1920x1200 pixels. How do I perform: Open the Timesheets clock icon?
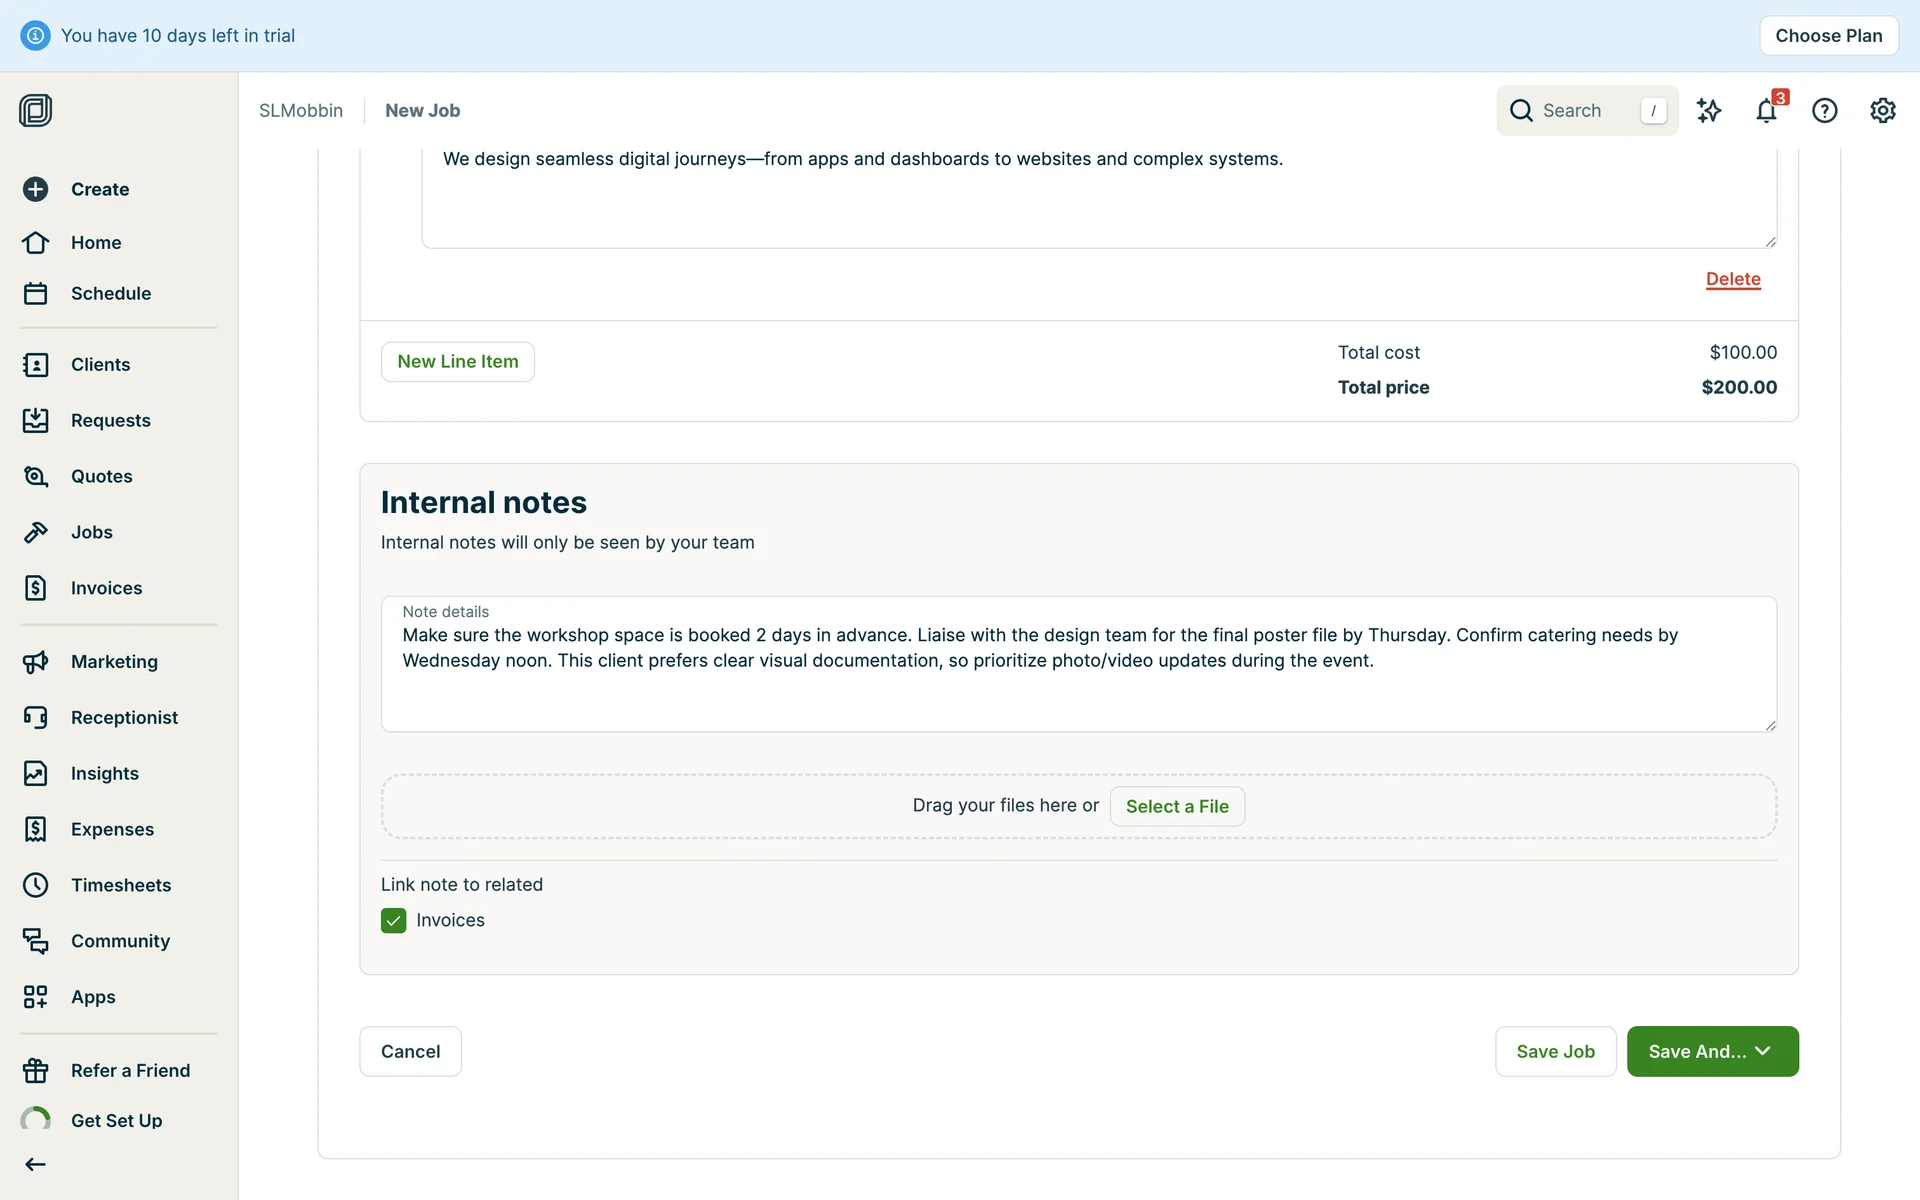36,885
